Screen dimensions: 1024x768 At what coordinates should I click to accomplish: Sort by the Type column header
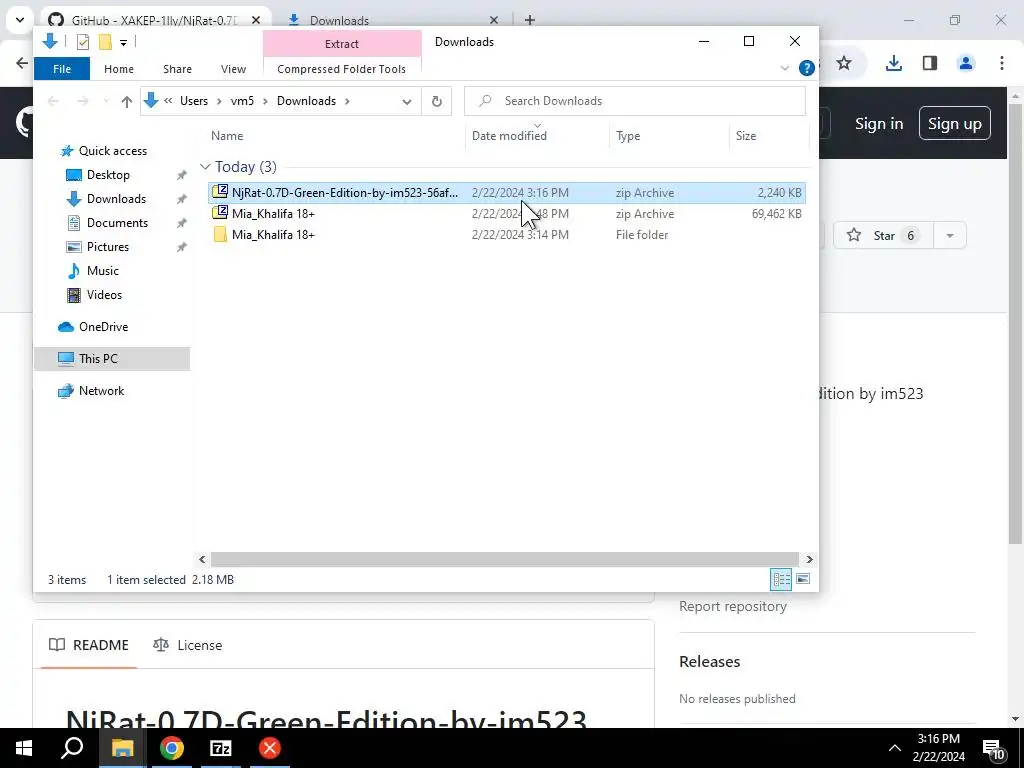[628, 136]
